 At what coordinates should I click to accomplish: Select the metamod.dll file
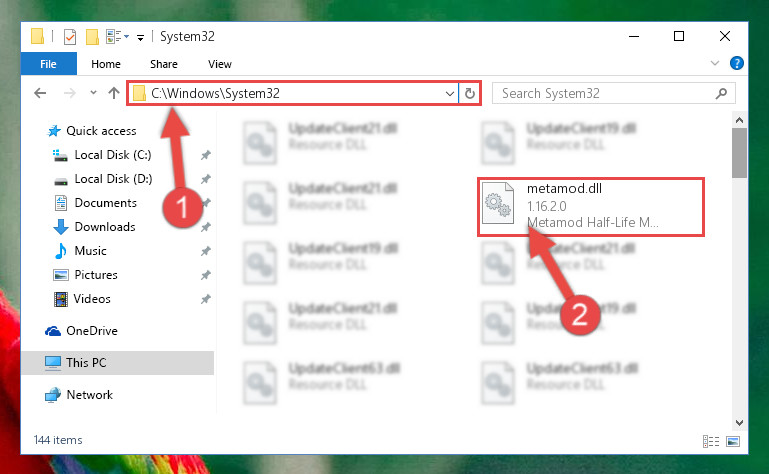pos(591,207)
